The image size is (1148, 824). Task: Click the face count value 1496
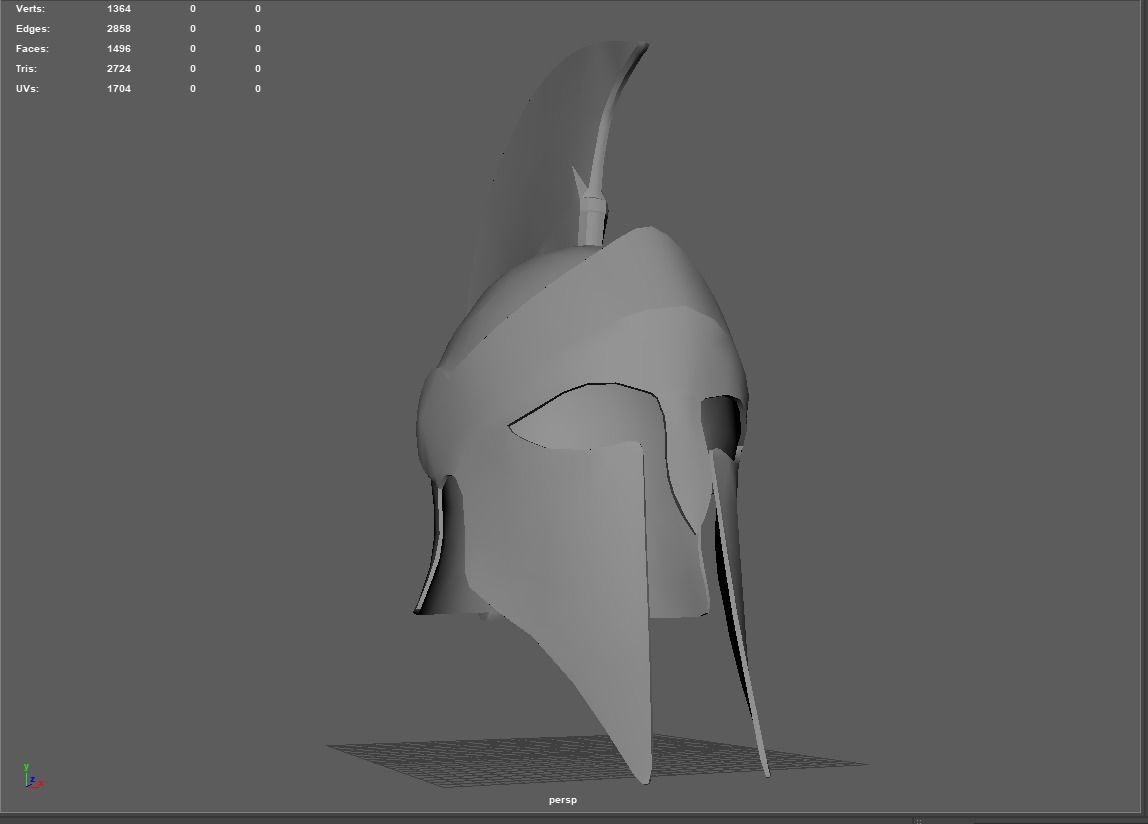119,48
